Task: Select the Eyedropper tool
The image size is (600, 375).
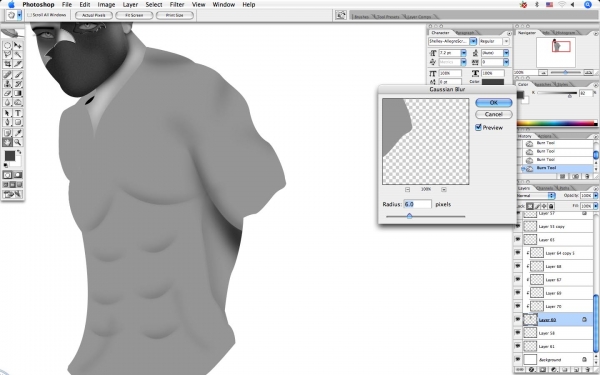Action: pos(18,133)
